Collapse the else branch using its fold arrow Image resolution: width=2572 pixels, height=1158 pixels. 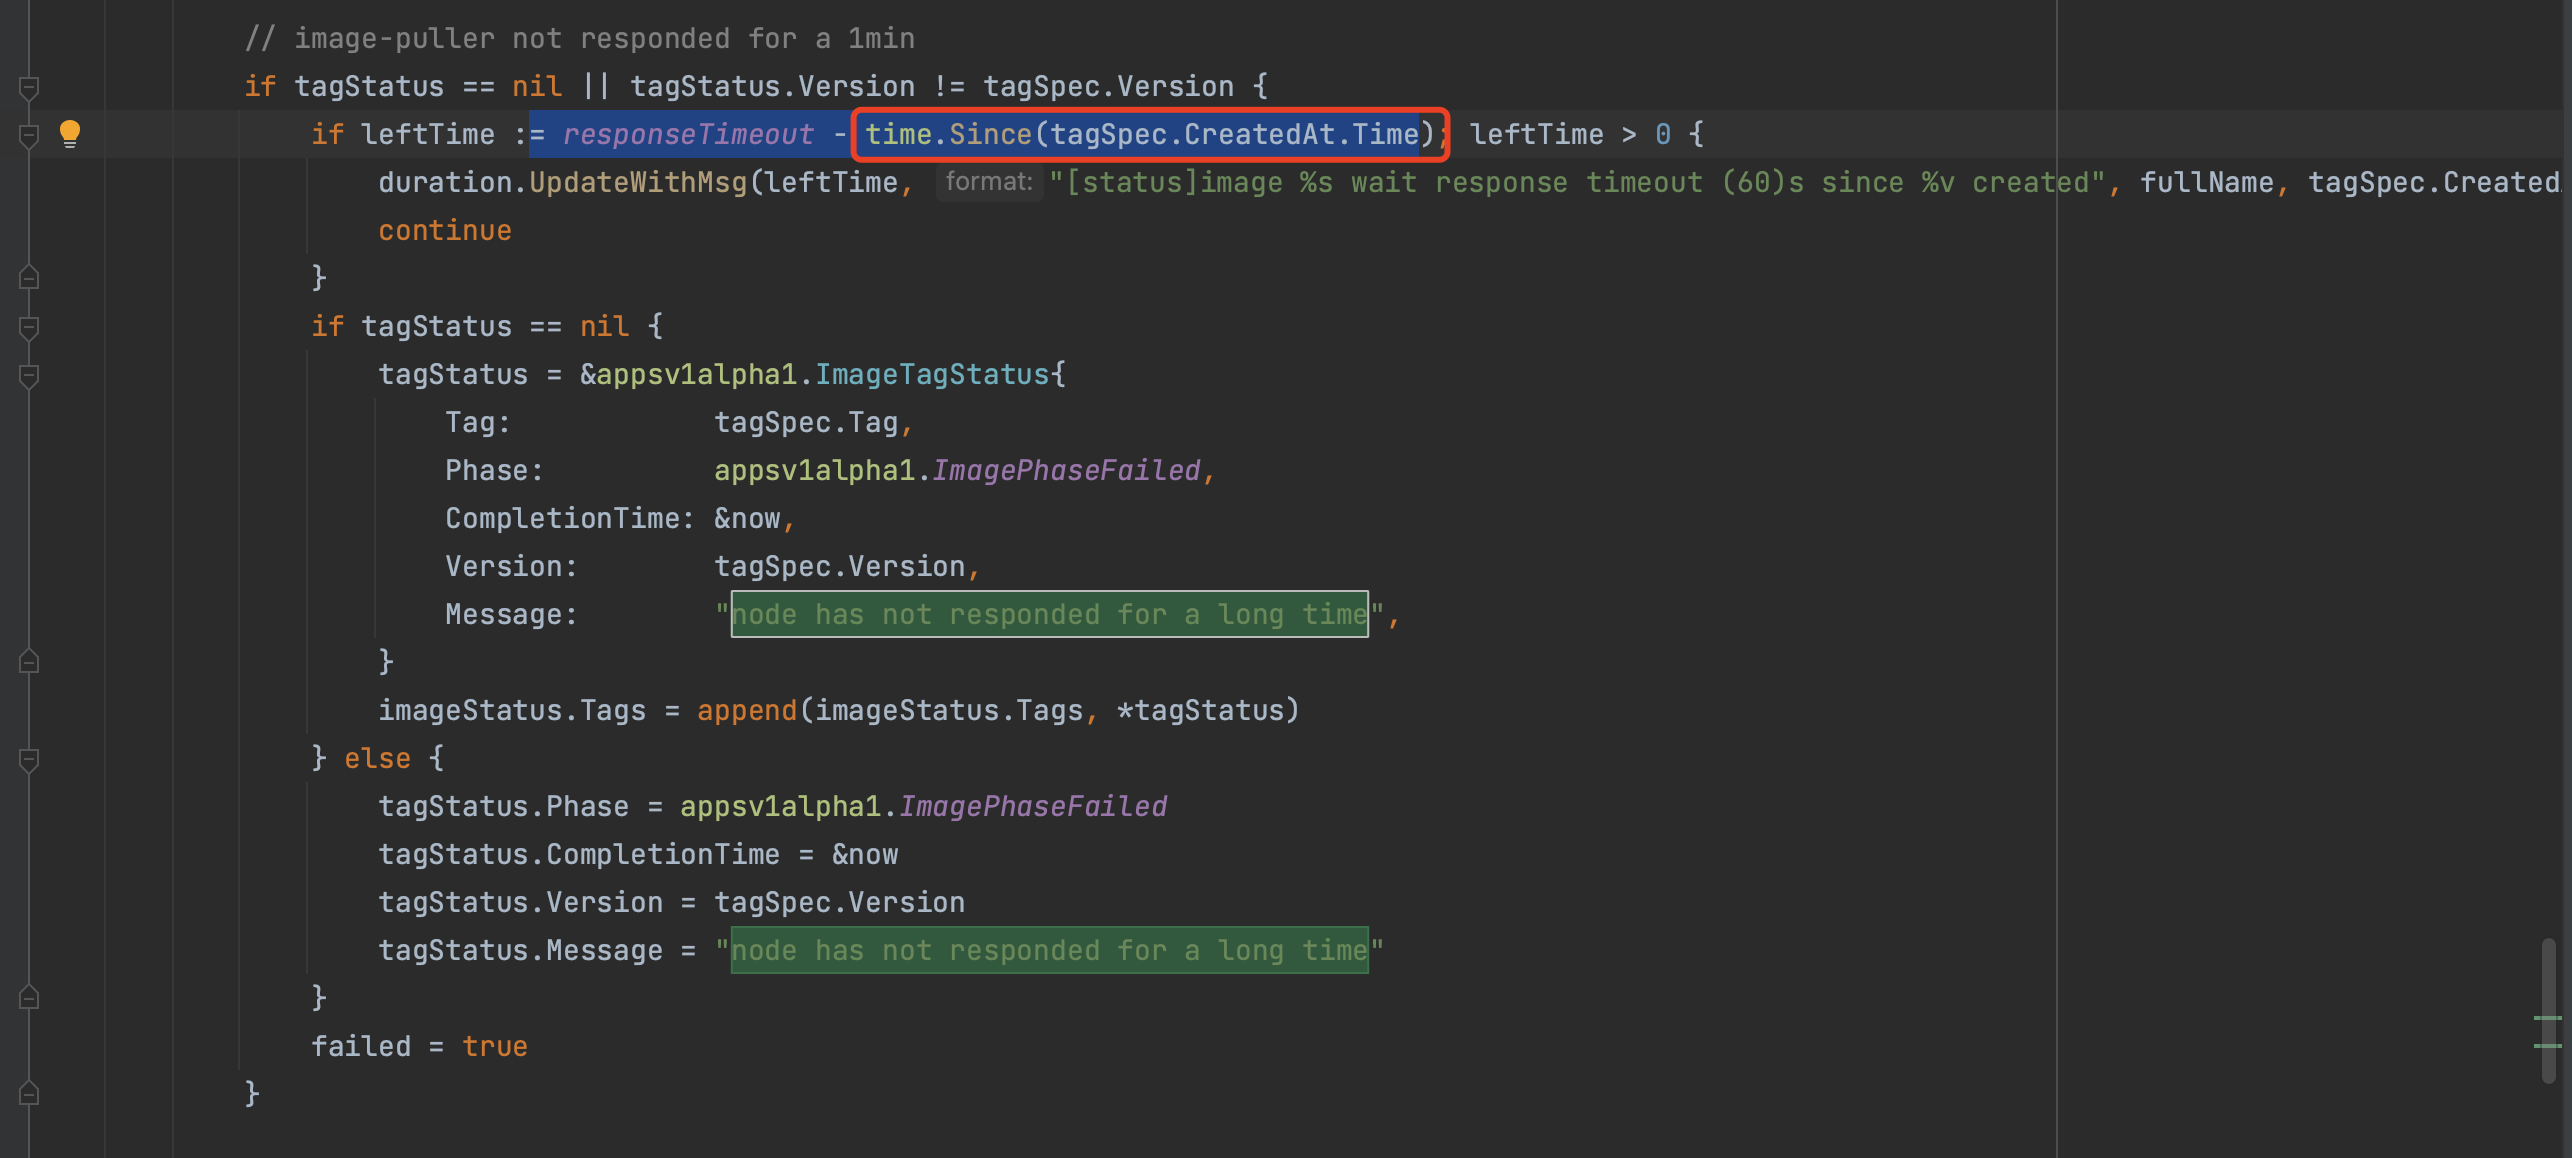point(27,757)
